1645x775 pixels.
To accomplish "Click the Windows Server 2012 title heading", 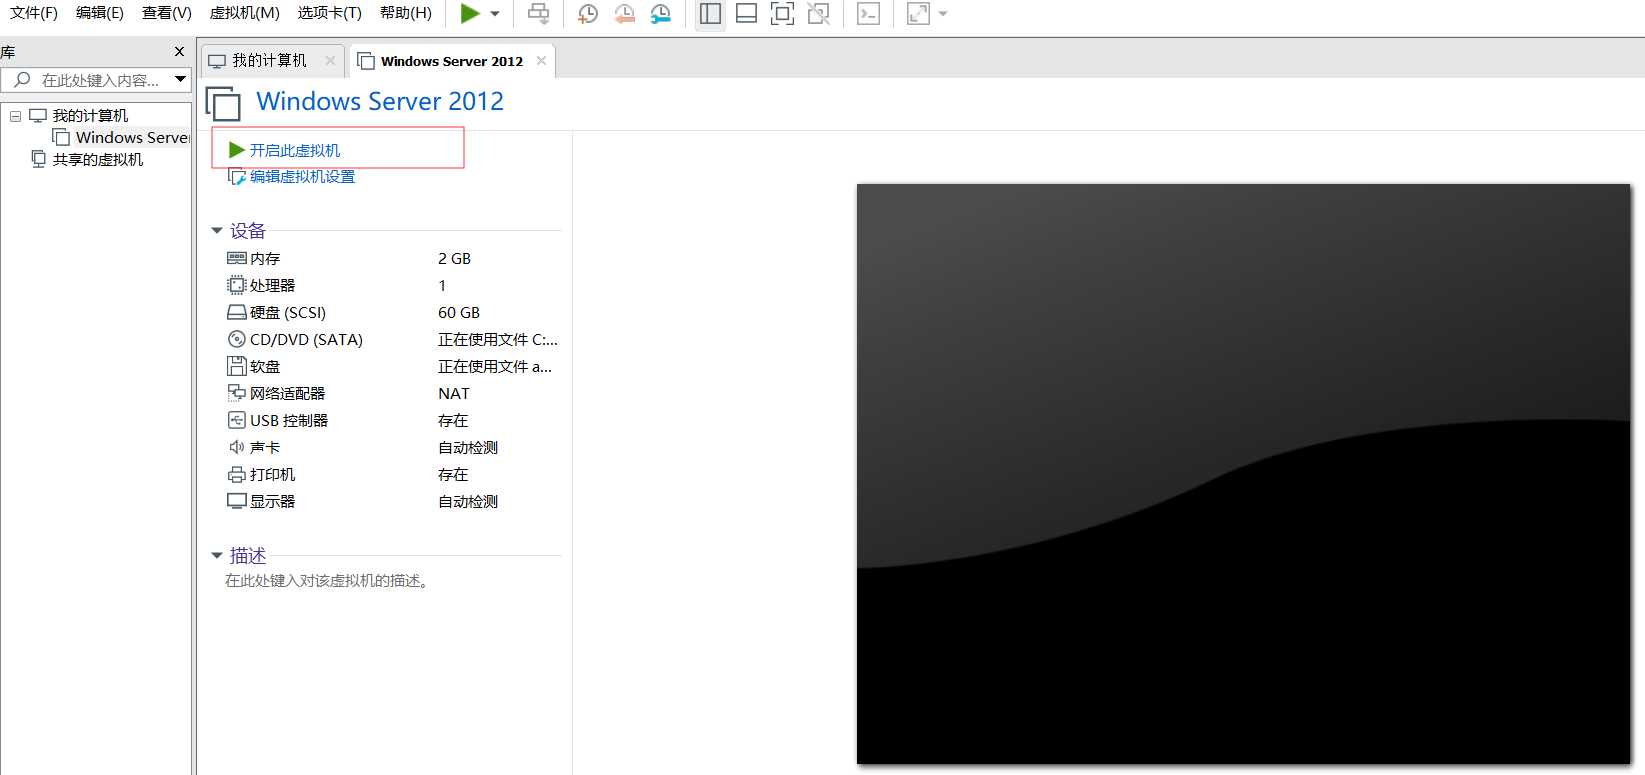I will tap(380, 101).
